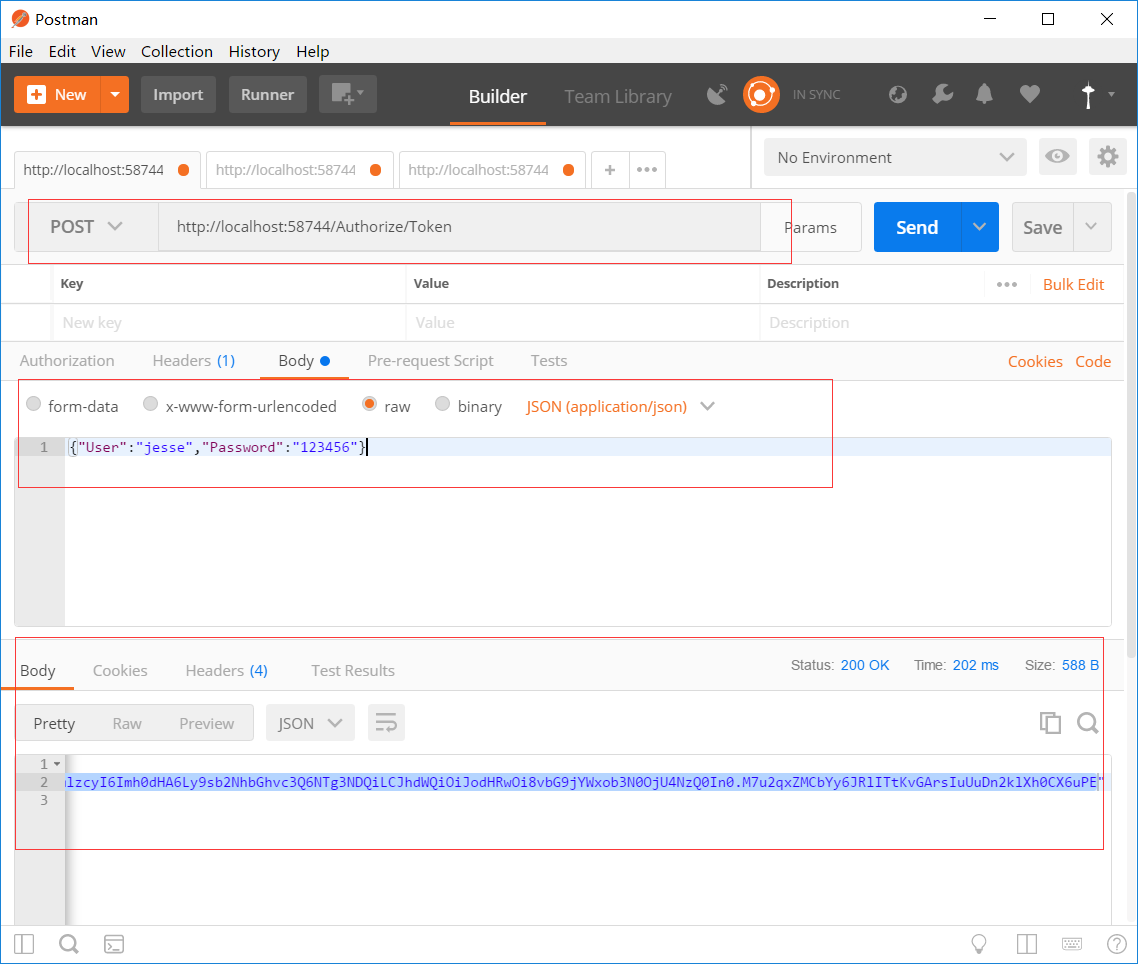
Task: Open the Collection menu
Action: point(176,52)
